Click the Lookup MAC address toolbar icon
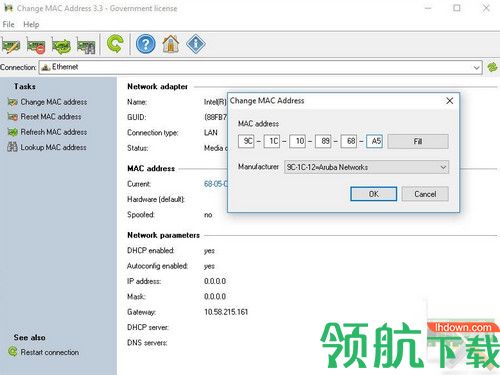This screenshot has height=375, width=500. point(86,45)
